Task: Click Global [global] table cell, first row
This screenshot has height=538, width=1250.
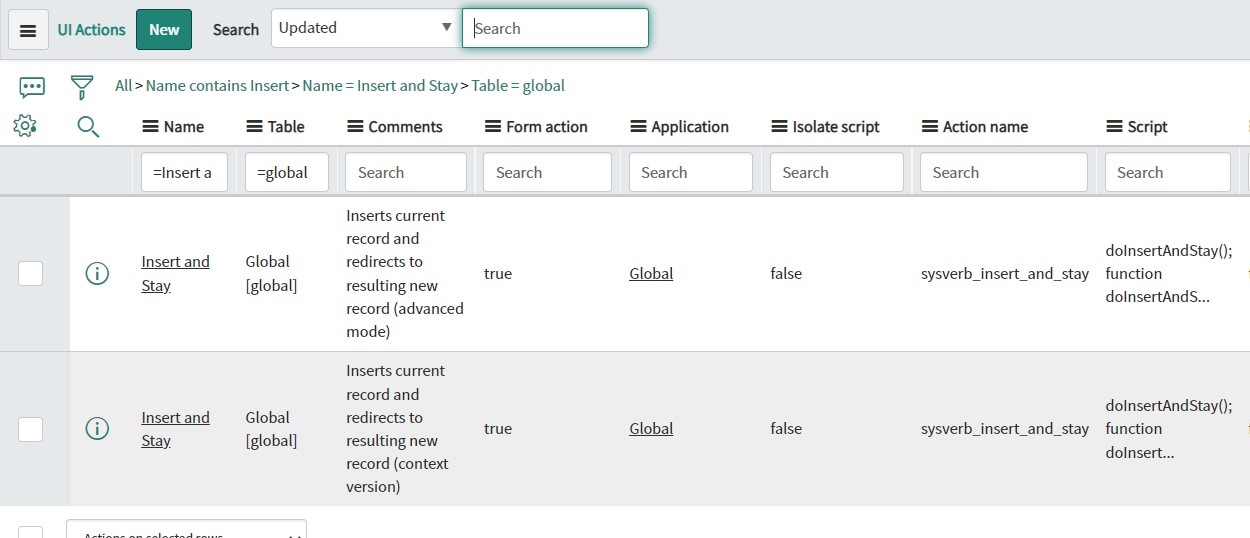Action: (271, 273)
